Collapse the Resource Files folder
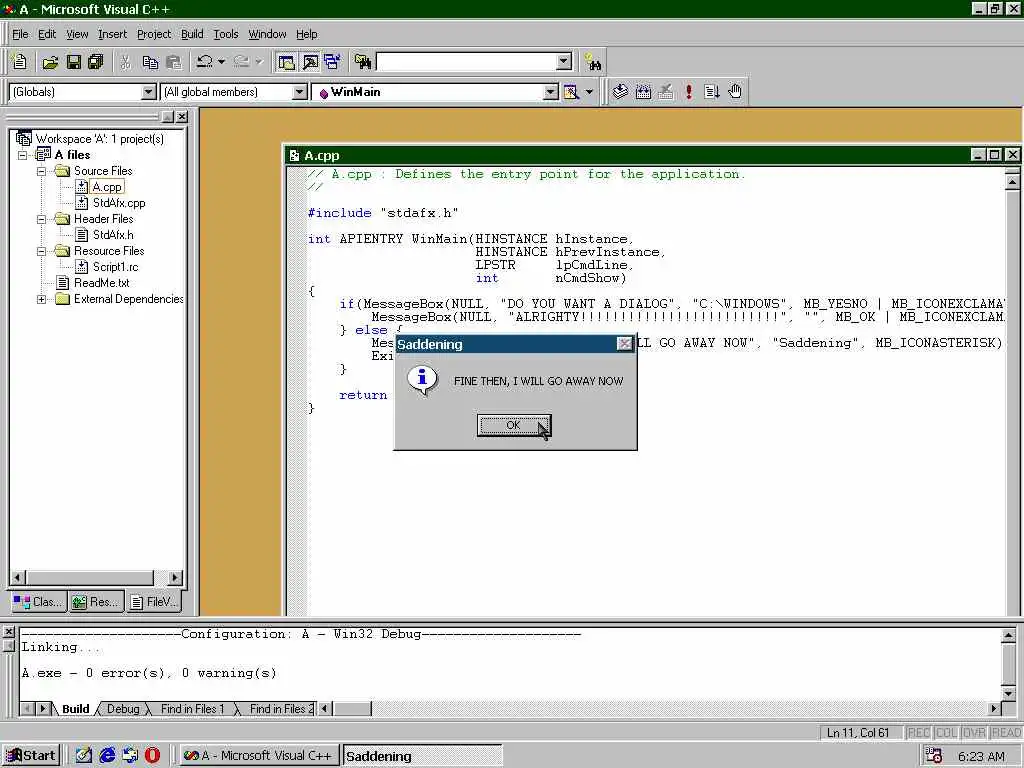Image resolution: width=1024 pixels, height=768 pixels. tap(41, 251)
